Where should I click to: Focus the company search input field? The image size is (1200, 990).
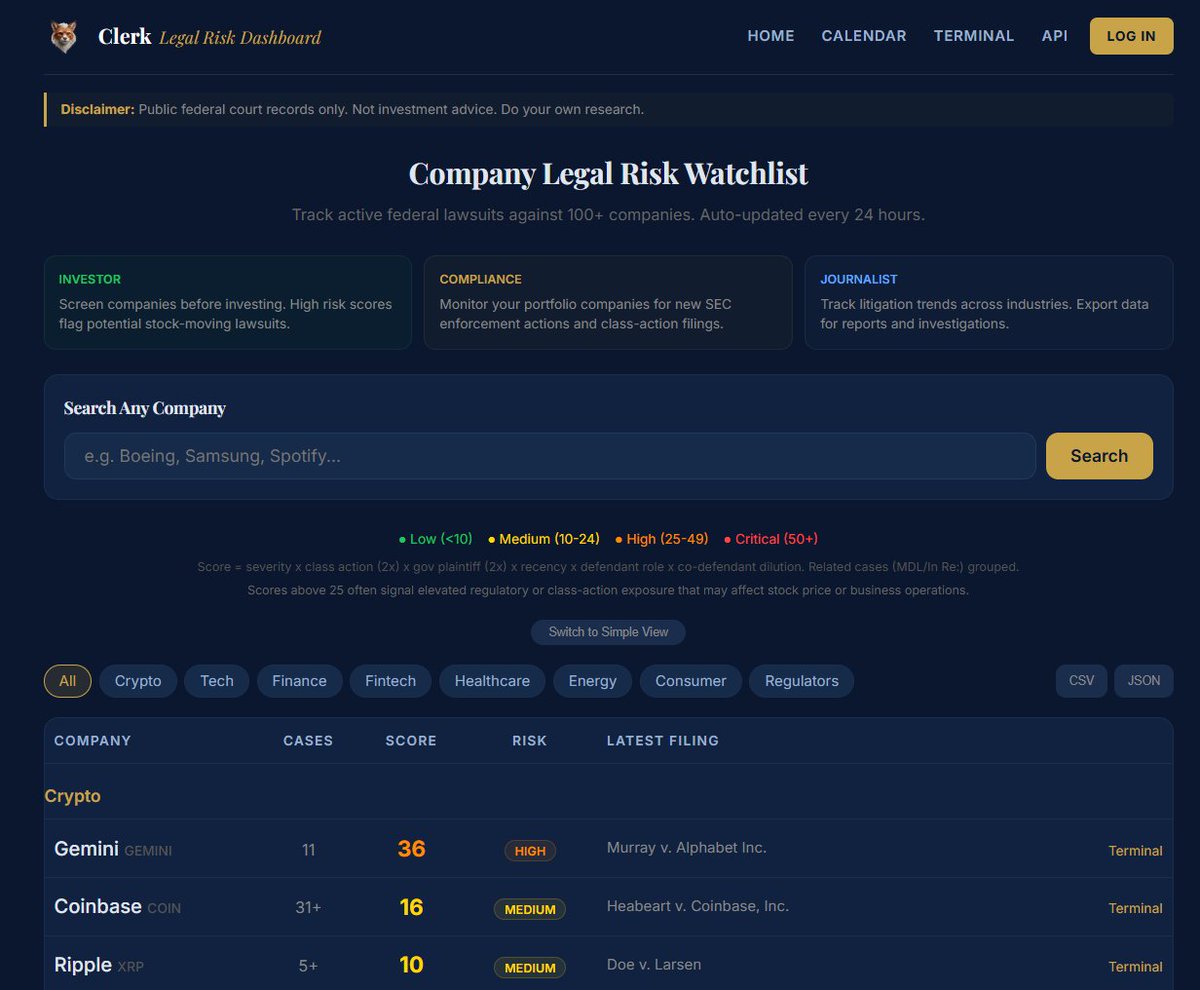(550, 456)
